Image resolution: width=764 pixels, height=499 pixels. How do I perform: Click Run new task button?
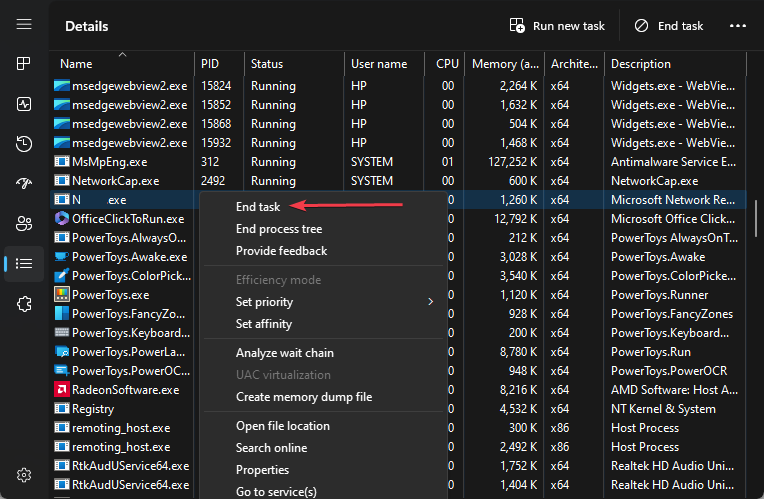point(557,26)
